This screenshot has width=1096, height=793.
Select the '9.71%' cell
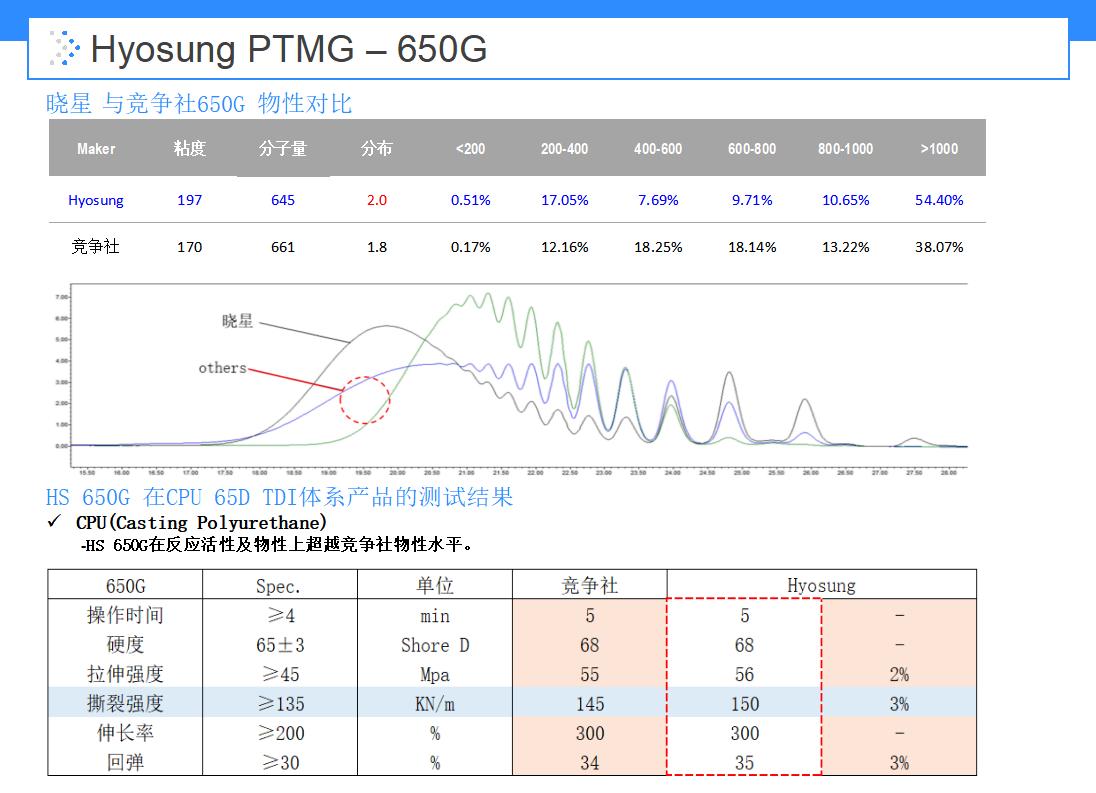click(x=751, y=200)
